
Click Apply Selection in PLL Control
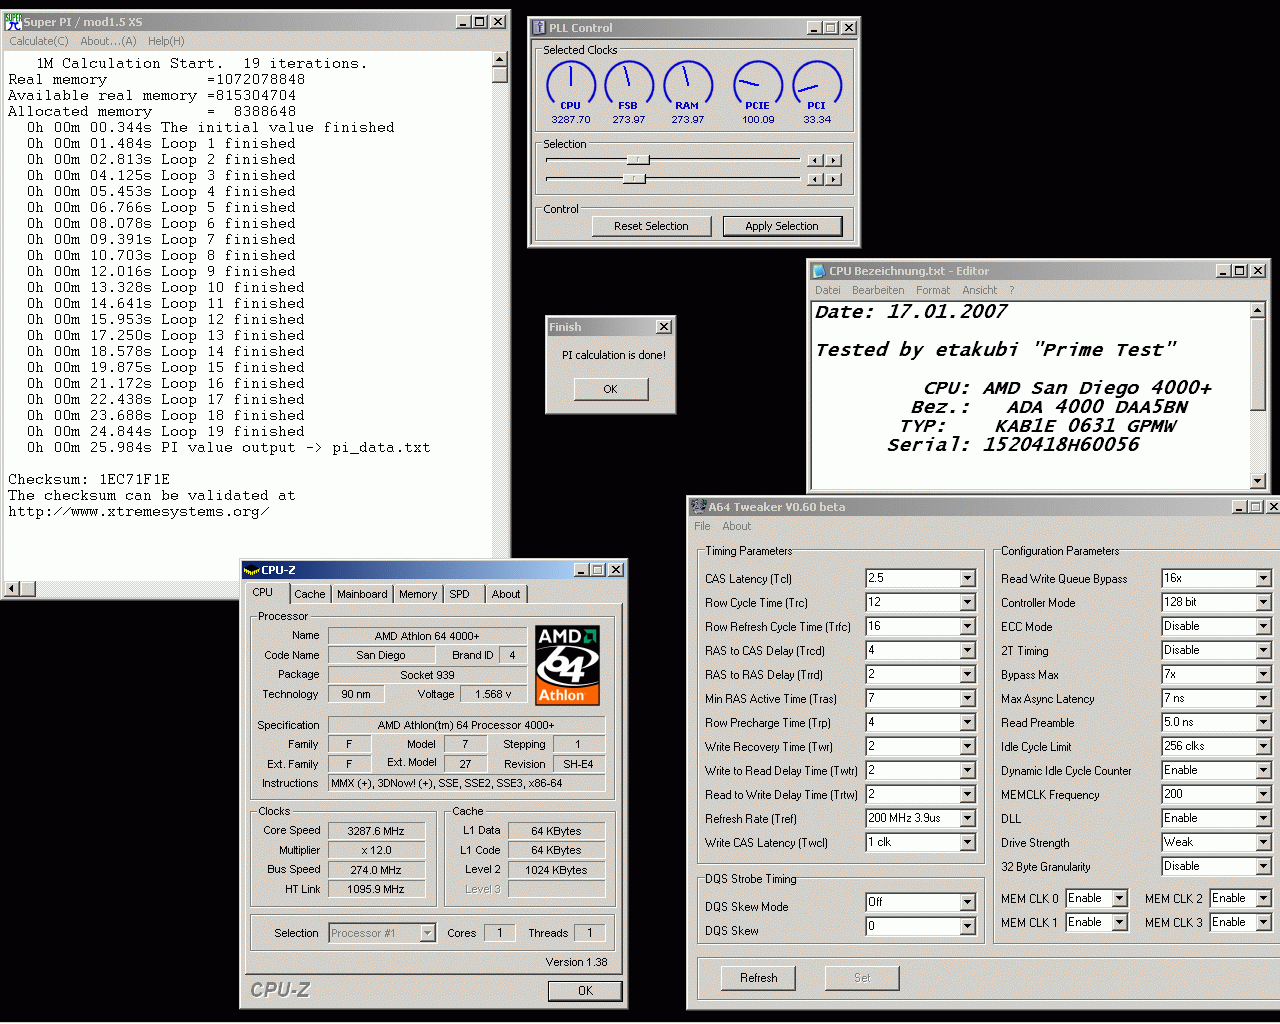click(782, 226)
